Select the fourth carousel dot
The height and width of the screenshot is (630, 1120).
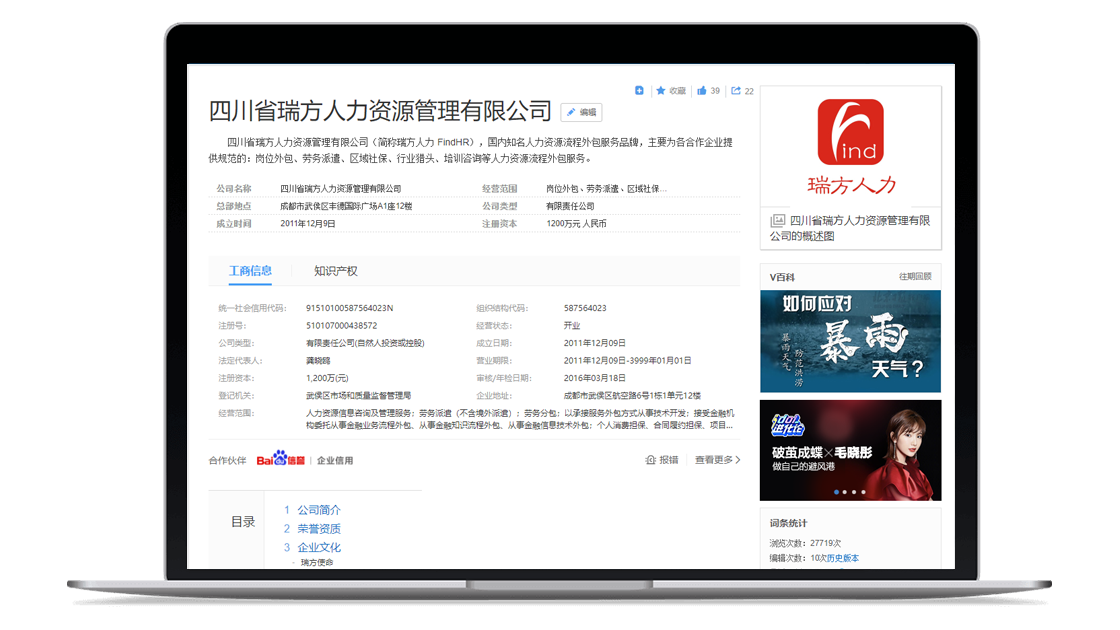point(863,492)
